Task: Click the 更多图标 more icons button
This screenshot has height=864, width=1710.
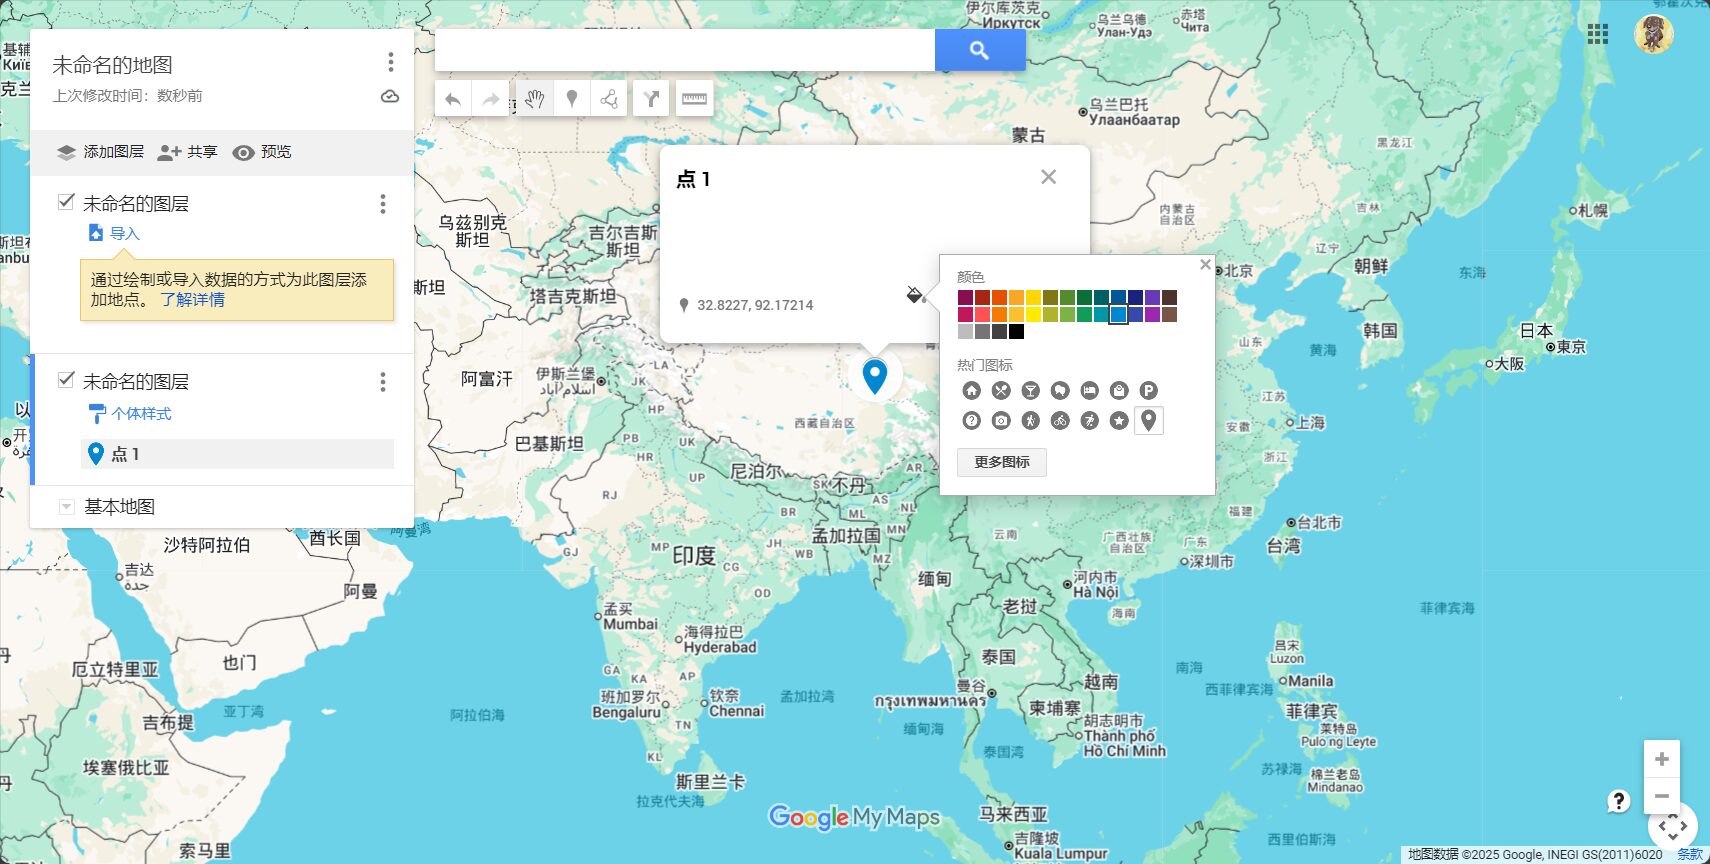Action: pos(1002,462)
